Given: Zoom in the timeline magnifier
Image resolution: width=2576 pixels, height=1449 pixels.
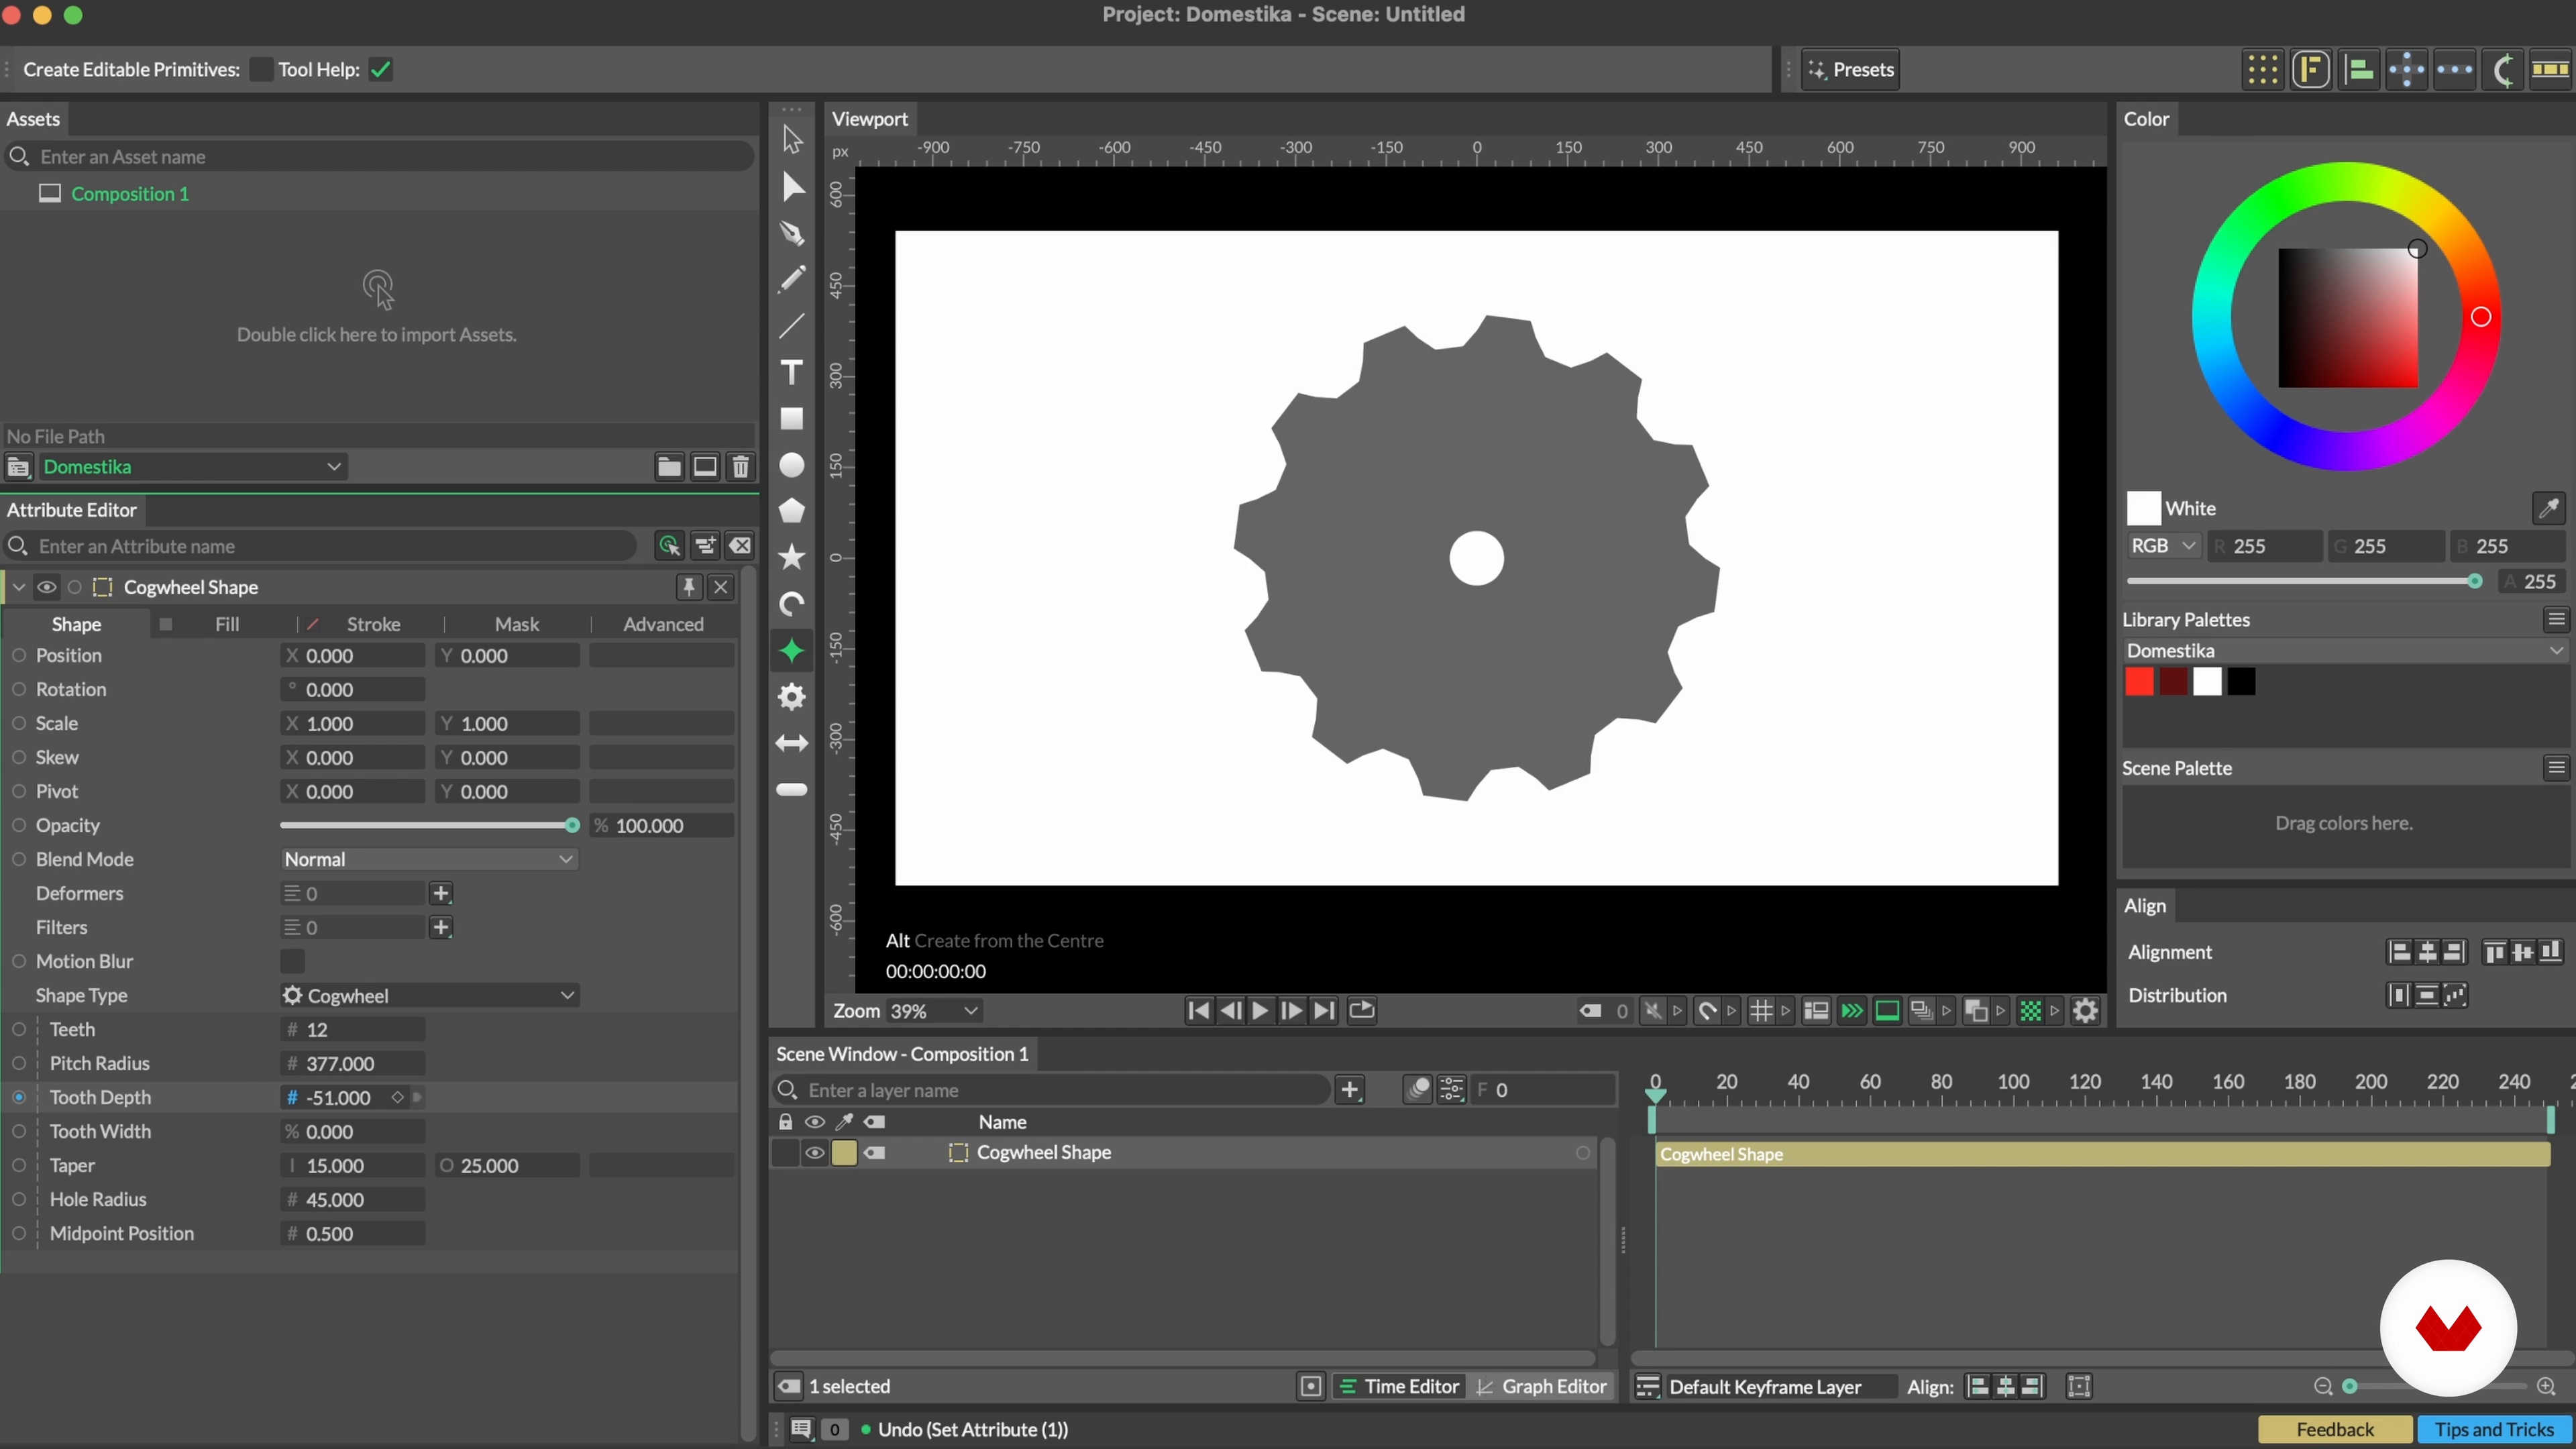Looking at the screenshot, I should pos(2546,1387).
